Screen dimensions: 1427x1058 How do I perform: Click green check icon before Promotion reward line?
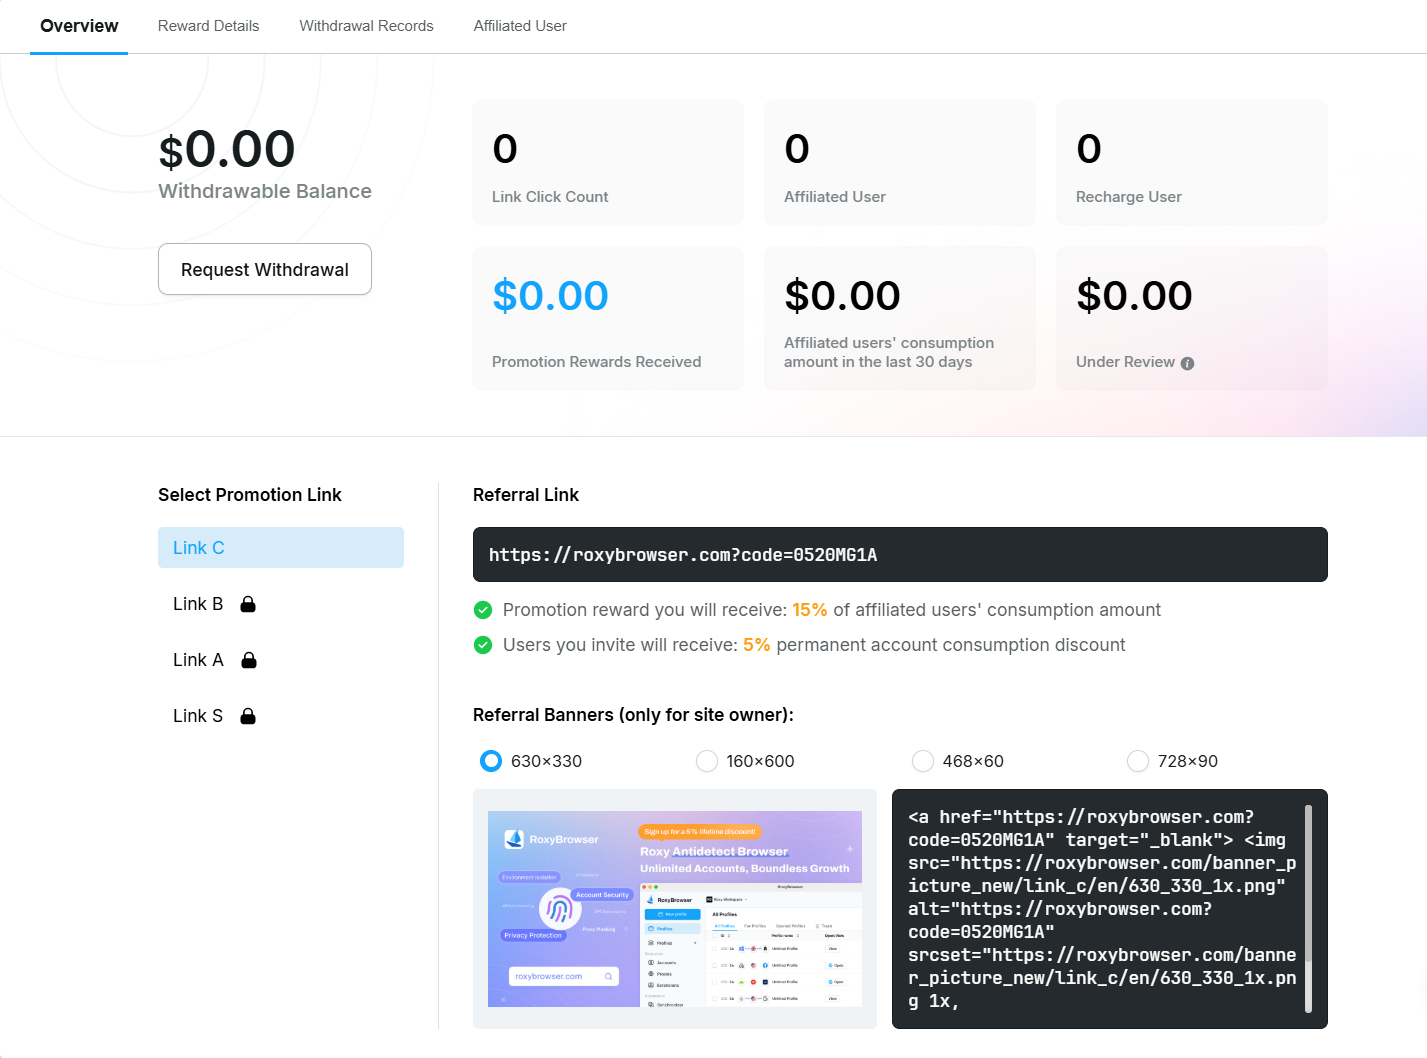pos(483,610)
